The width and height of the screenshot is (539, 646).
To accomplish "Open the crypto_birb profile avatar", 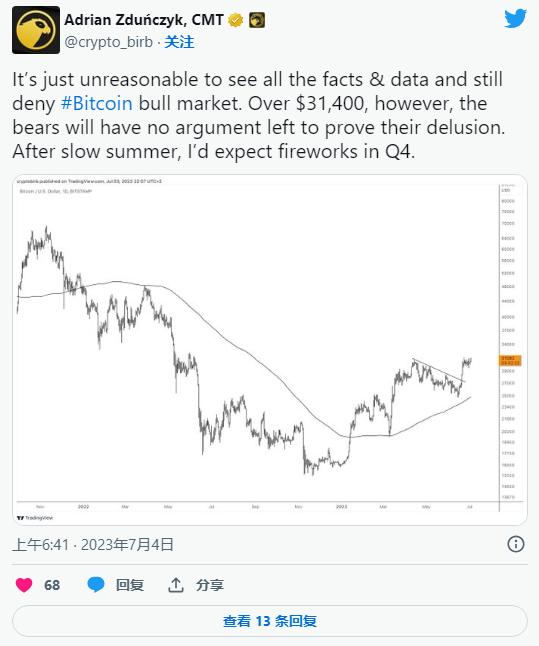I will pos(36,30).
